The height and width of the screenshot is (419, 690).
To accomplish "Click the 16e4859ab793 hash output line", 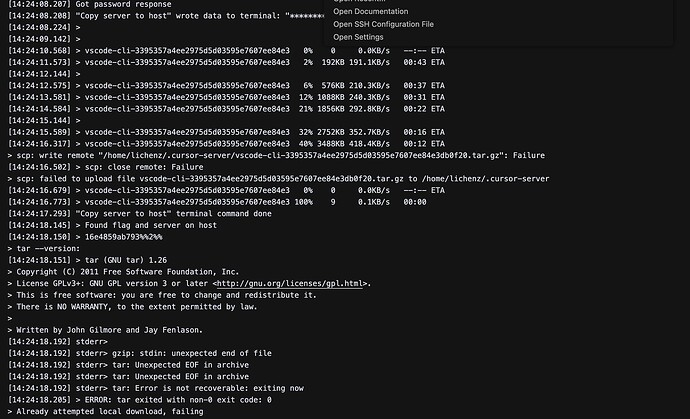I will 85,237.
